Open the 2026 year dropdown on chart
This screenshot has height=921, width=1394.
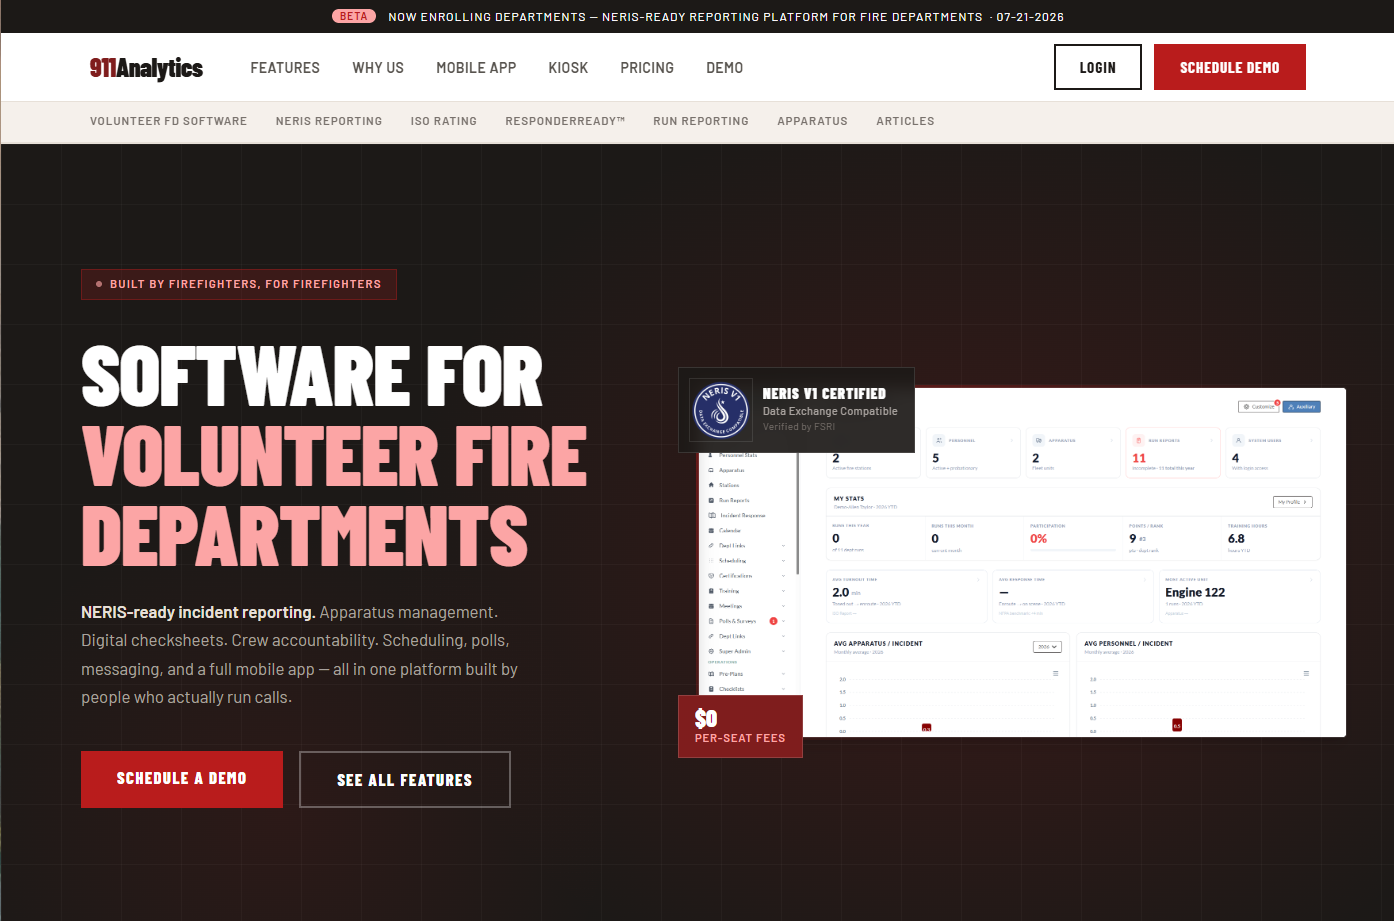(x=1047, y=647)
